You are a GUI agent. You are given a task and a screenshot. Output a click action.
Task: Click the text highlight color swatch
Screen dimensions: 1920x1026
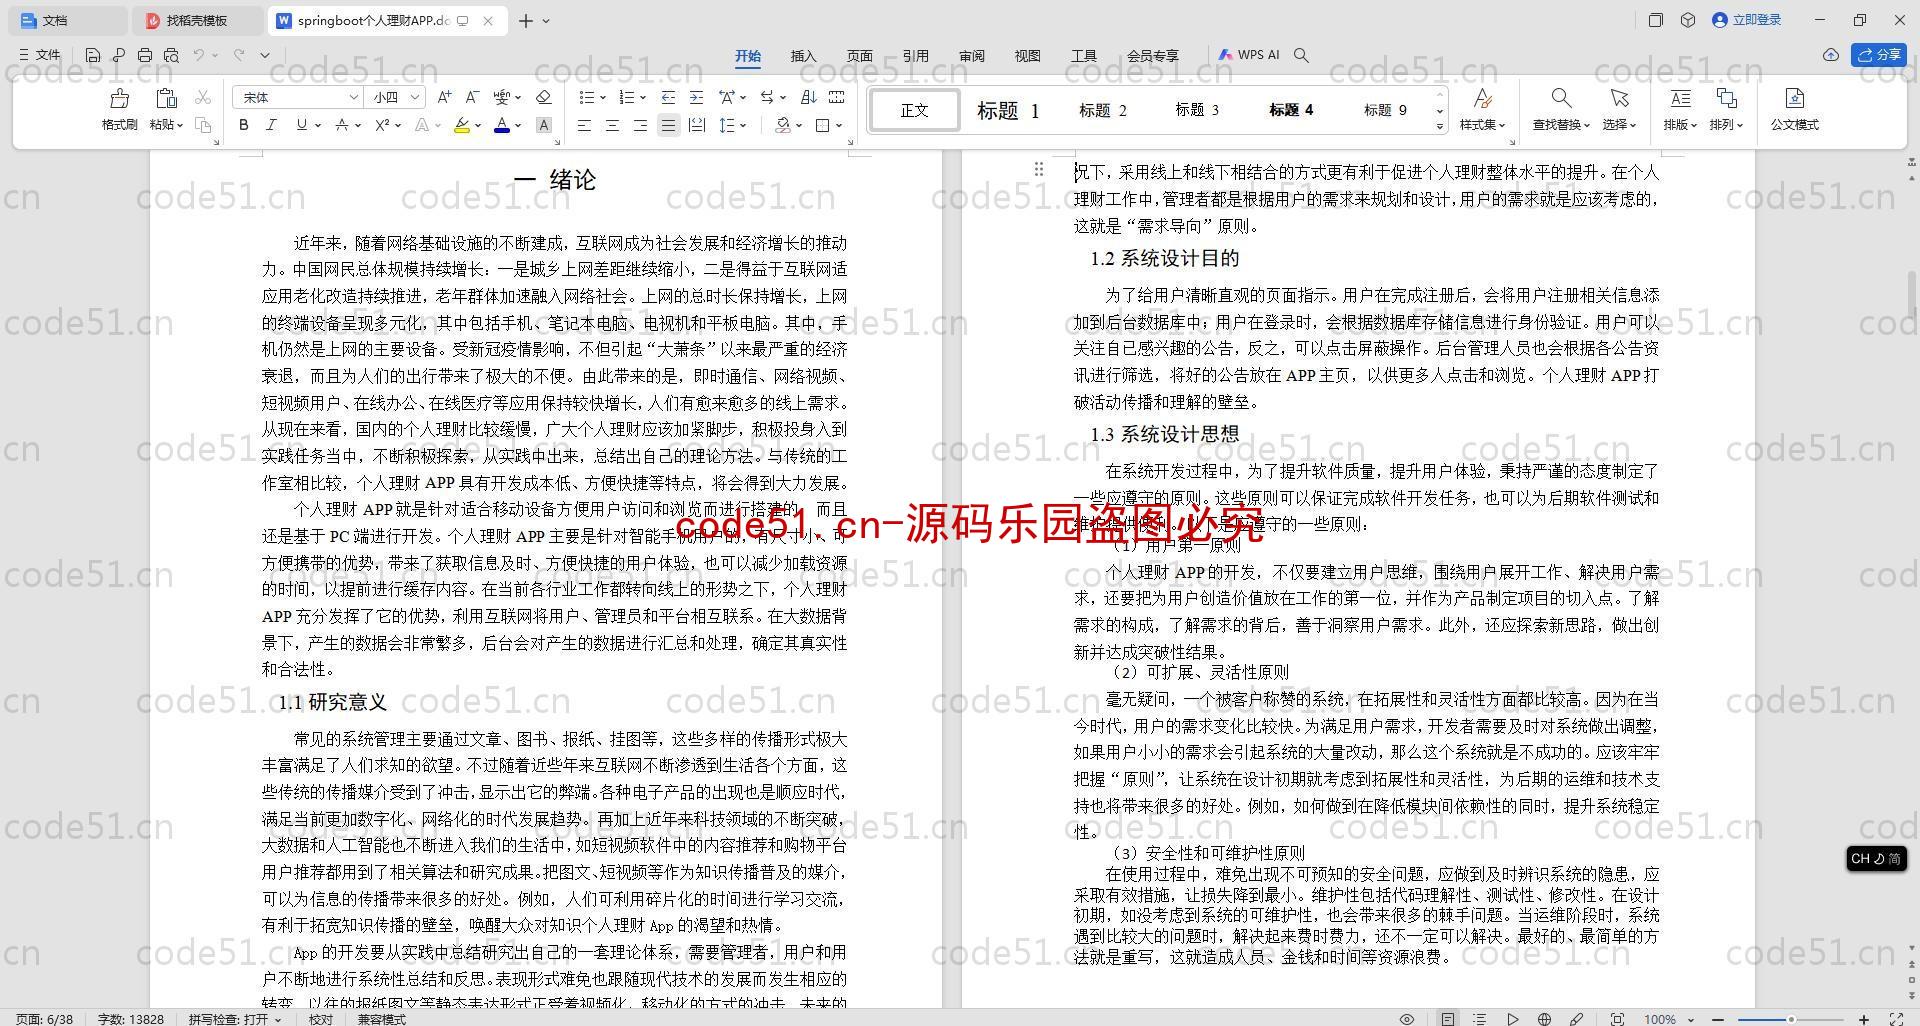point(461,125)
